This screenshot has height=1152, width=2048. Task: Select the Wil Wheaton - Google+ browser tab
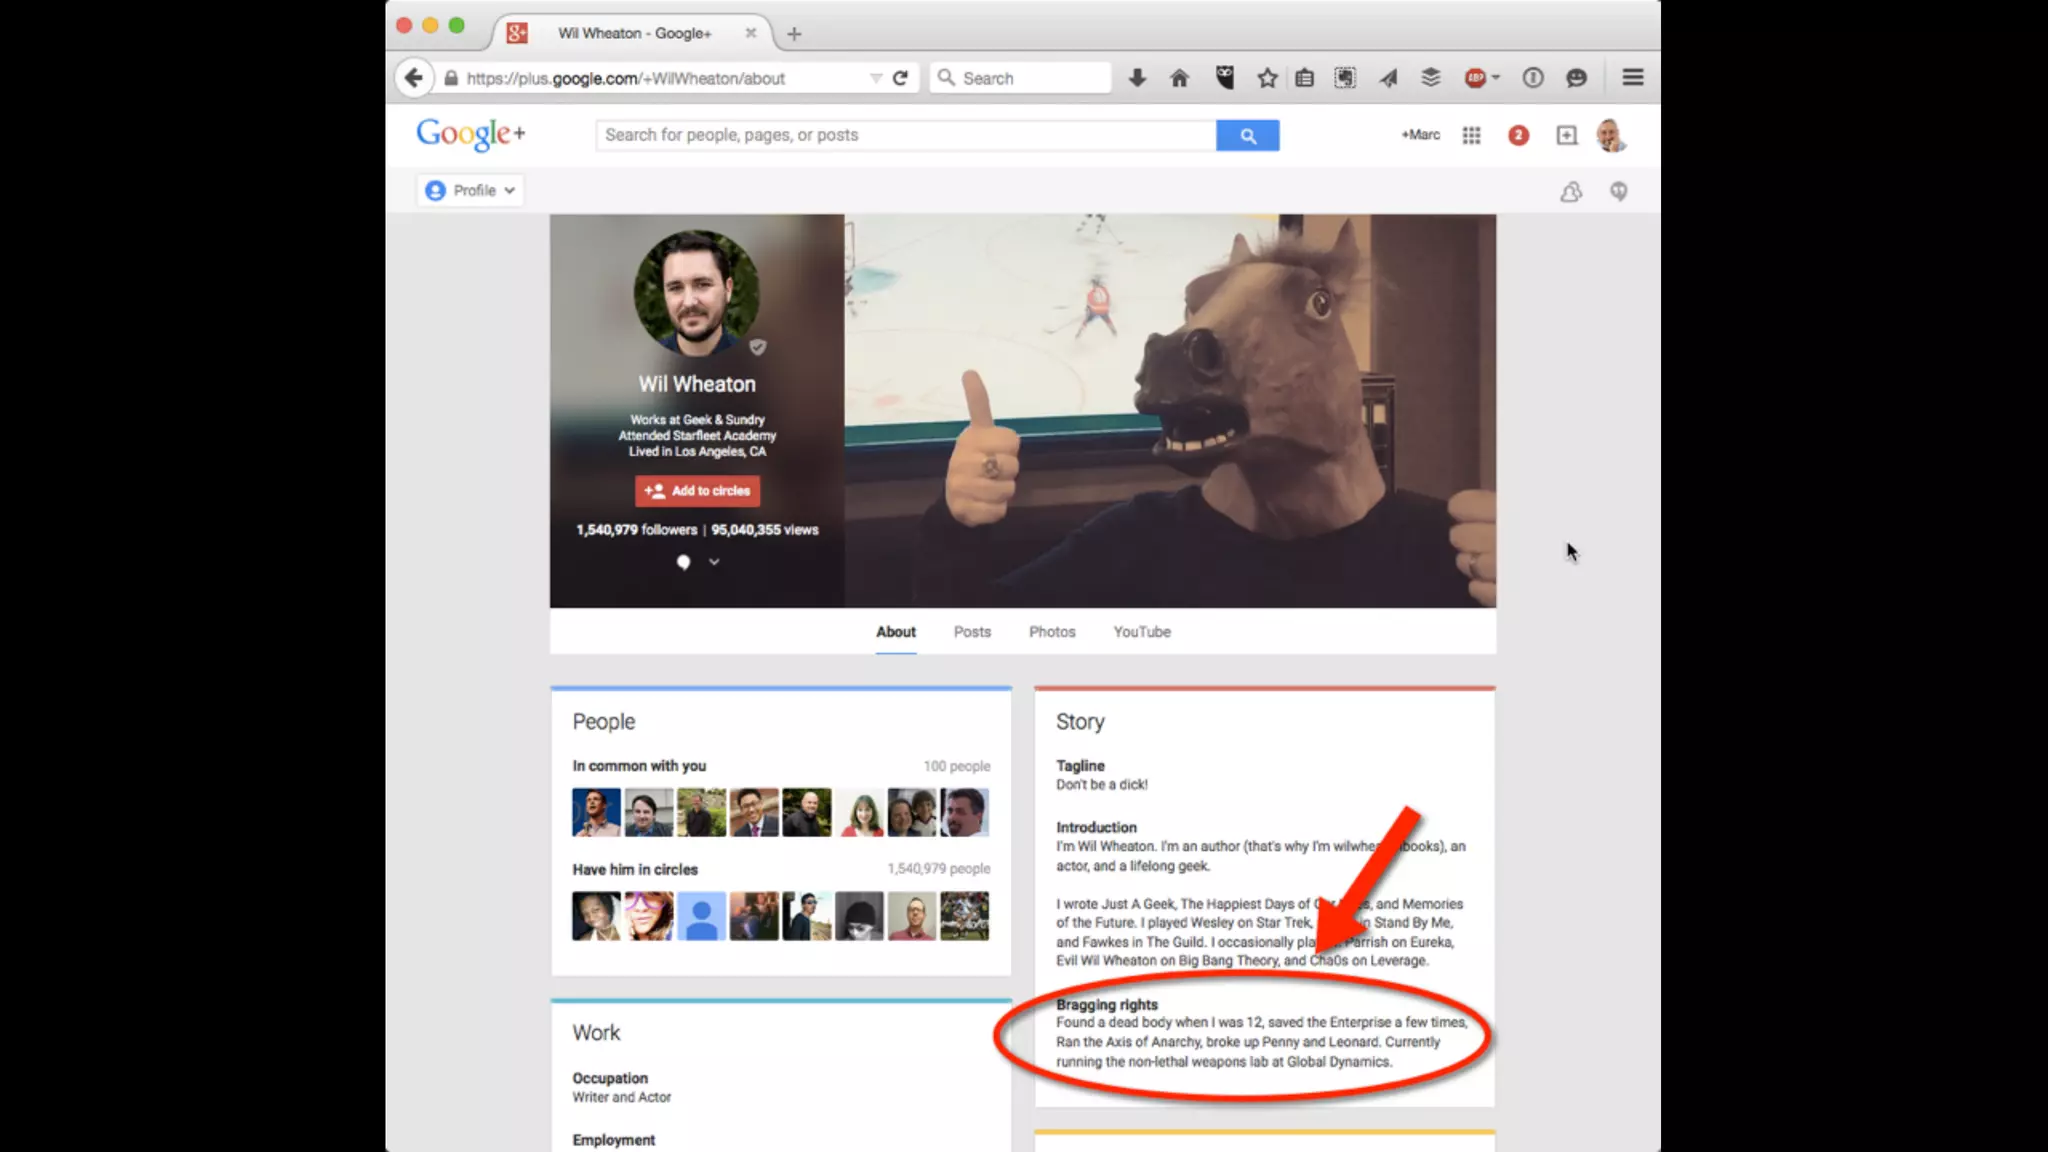click(x=633, y=33)
